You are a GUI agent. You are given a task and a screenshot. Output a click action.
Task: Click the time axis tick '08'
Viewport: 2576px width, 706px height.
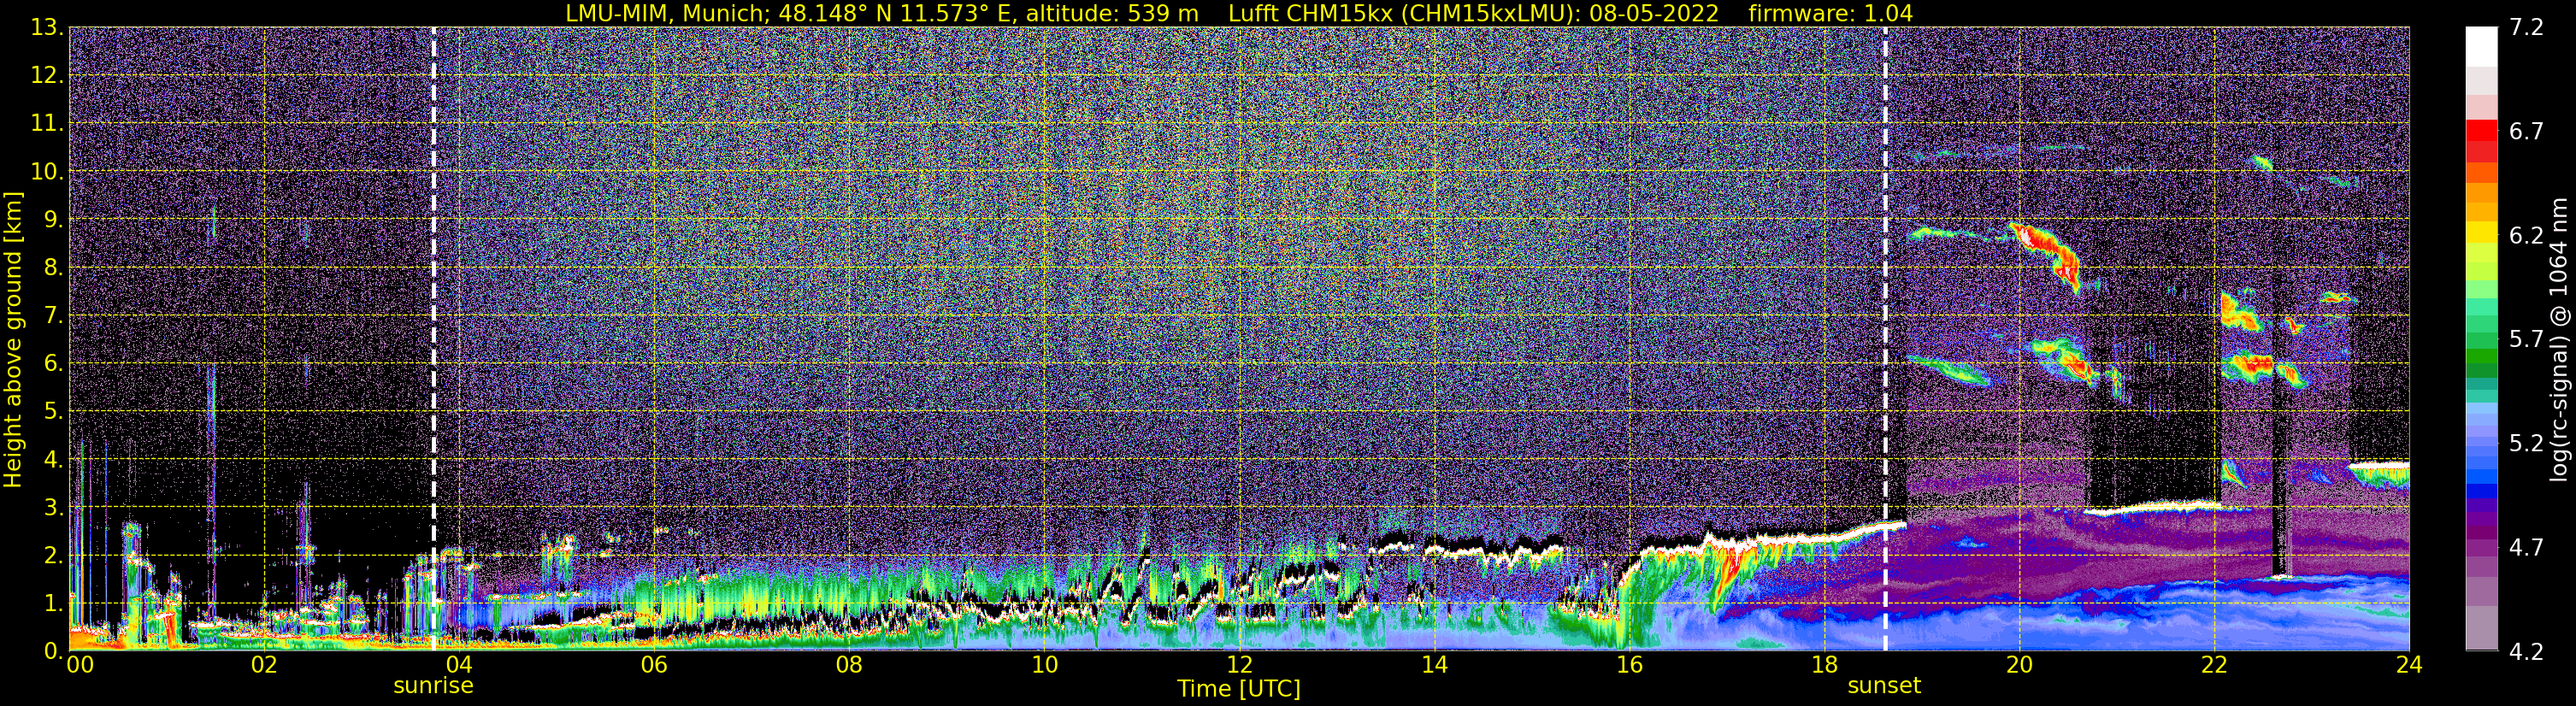pyautogui.click(x=849, y=665)
